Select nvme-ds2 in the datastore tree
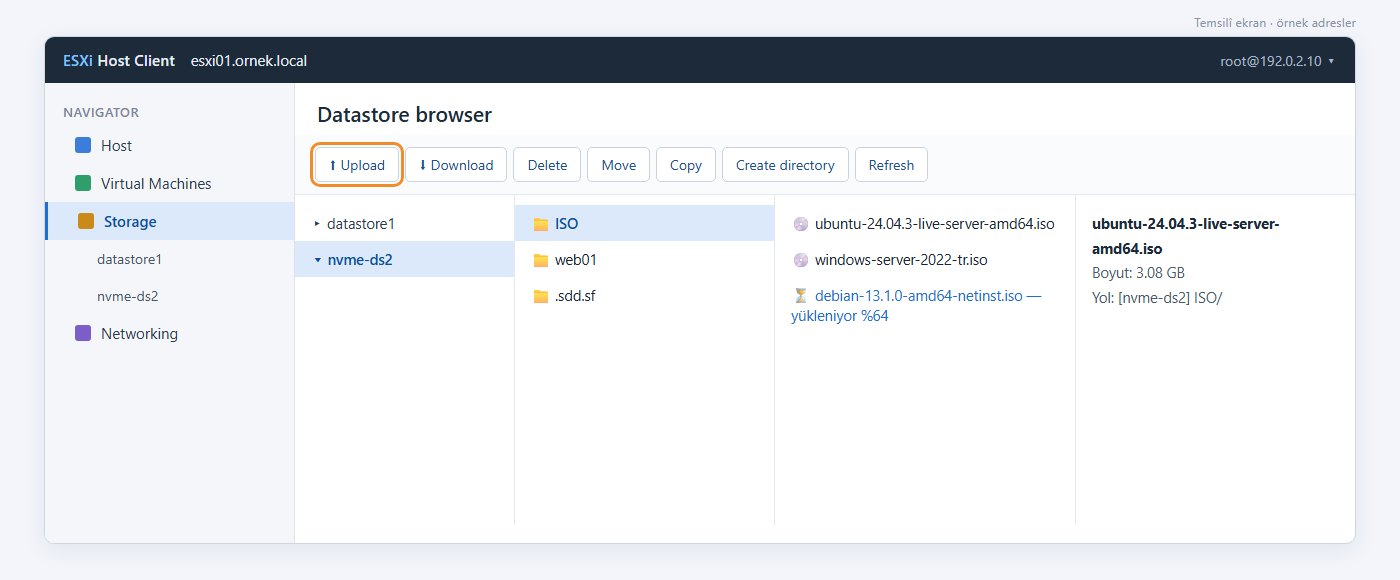This screenshot has height=580, width=1400. 405,260
